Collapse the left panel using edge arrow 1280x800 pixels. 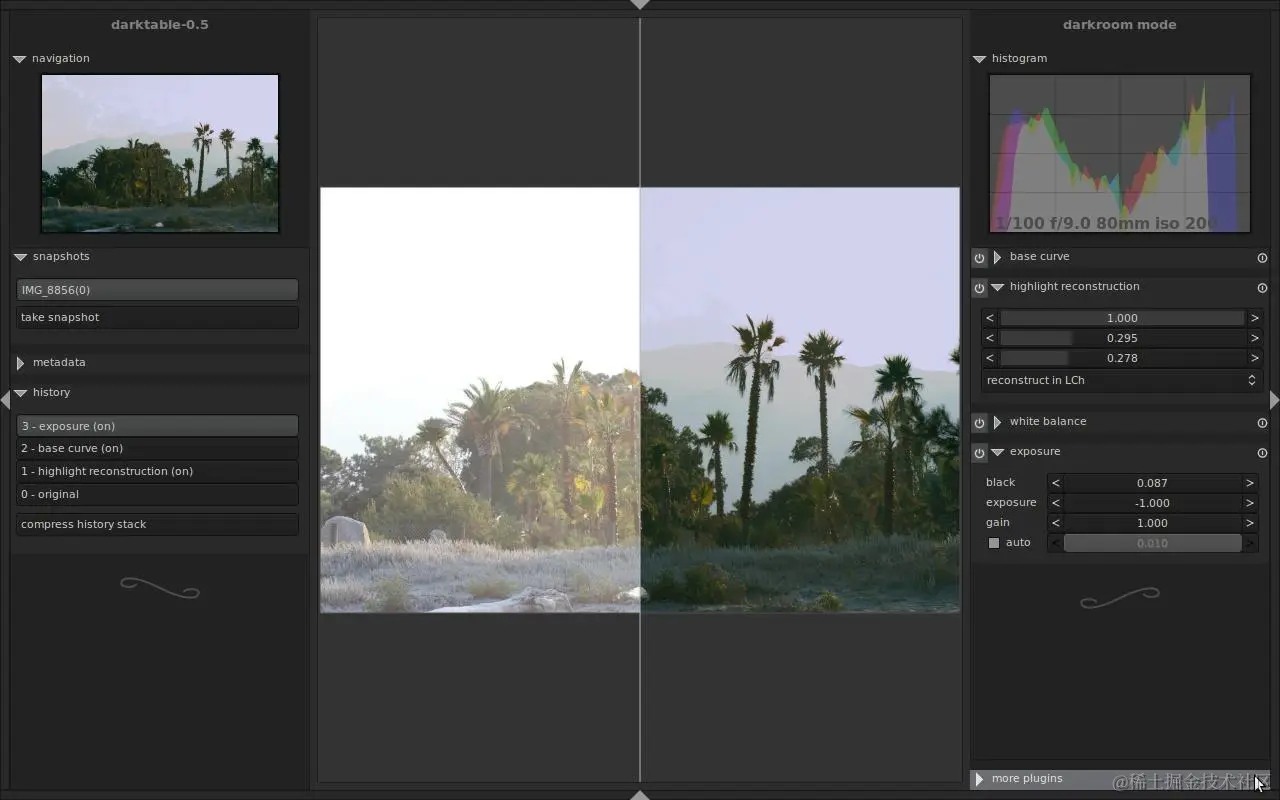(x=5, y=400)
